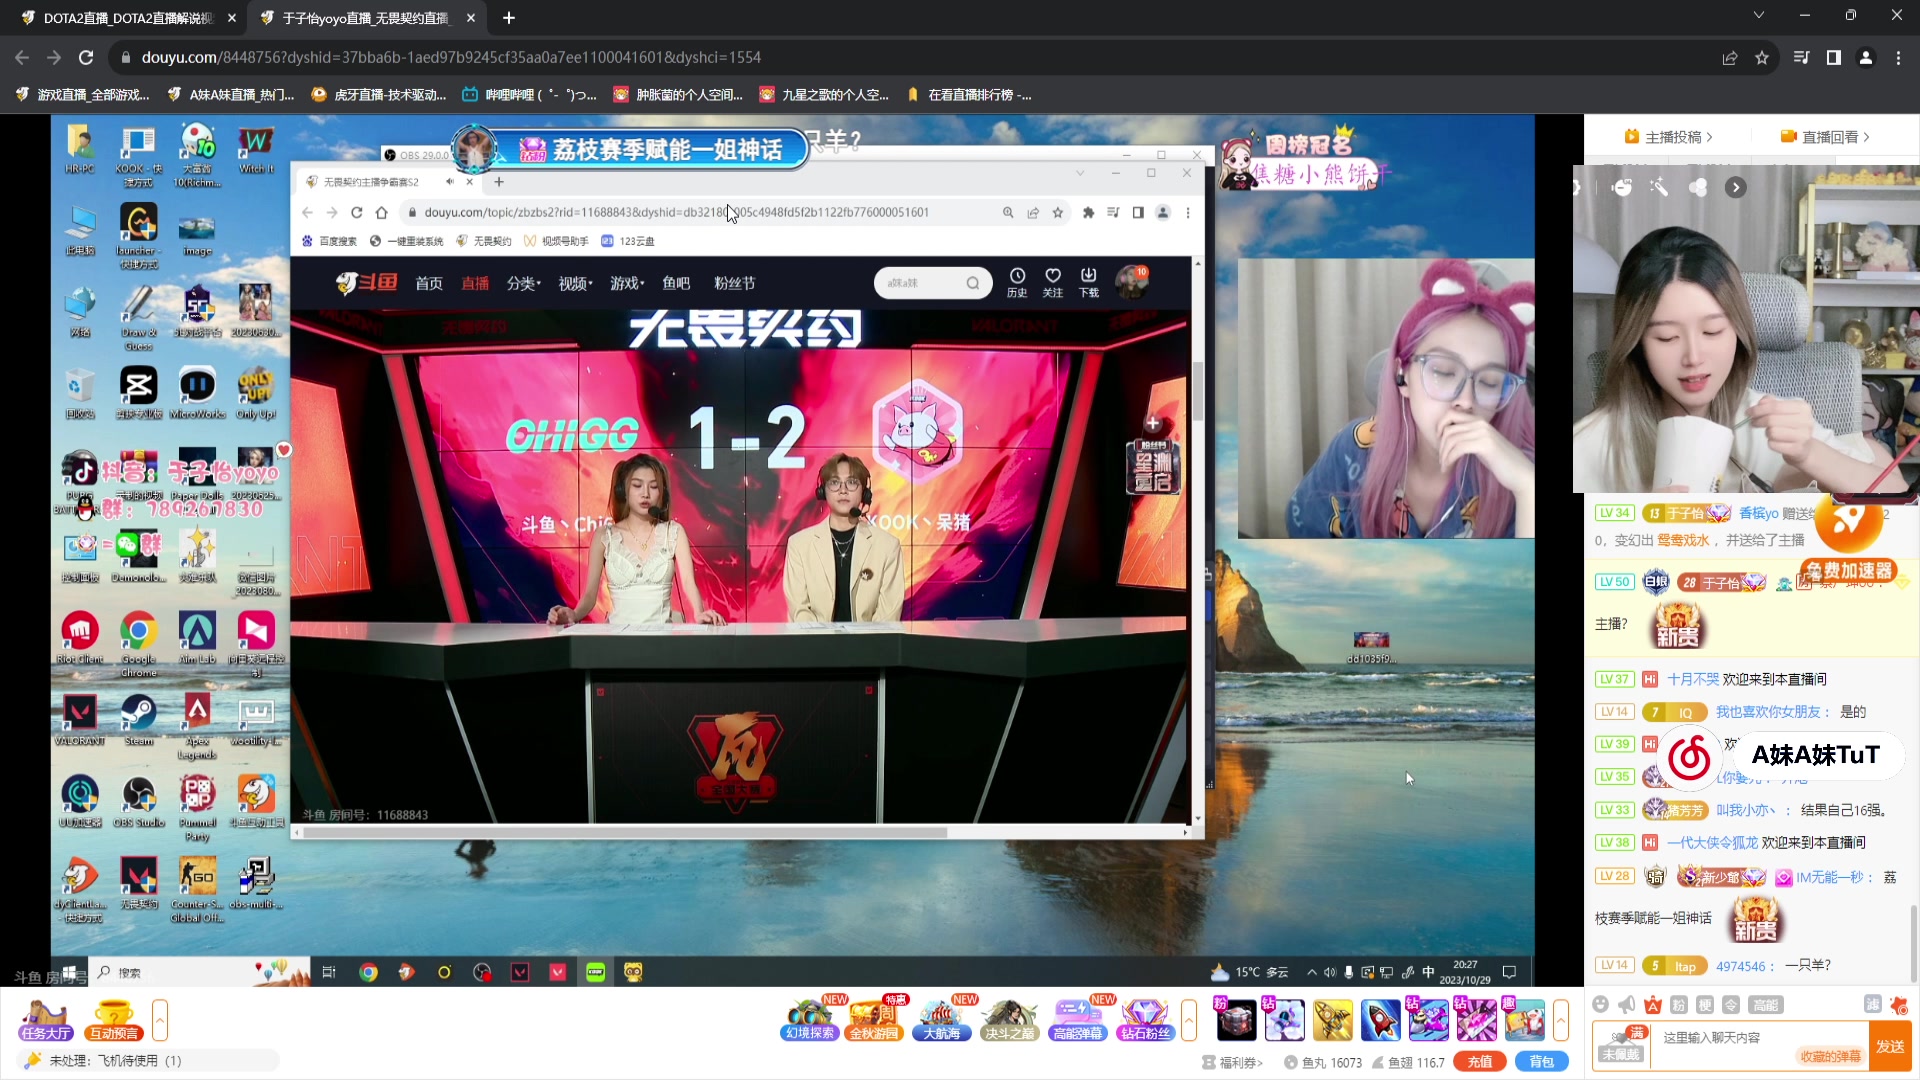The image size is (1920, 1080).
Task: Open the 哔哩哔哩 bookmark
Action: (x=529, y=95)
